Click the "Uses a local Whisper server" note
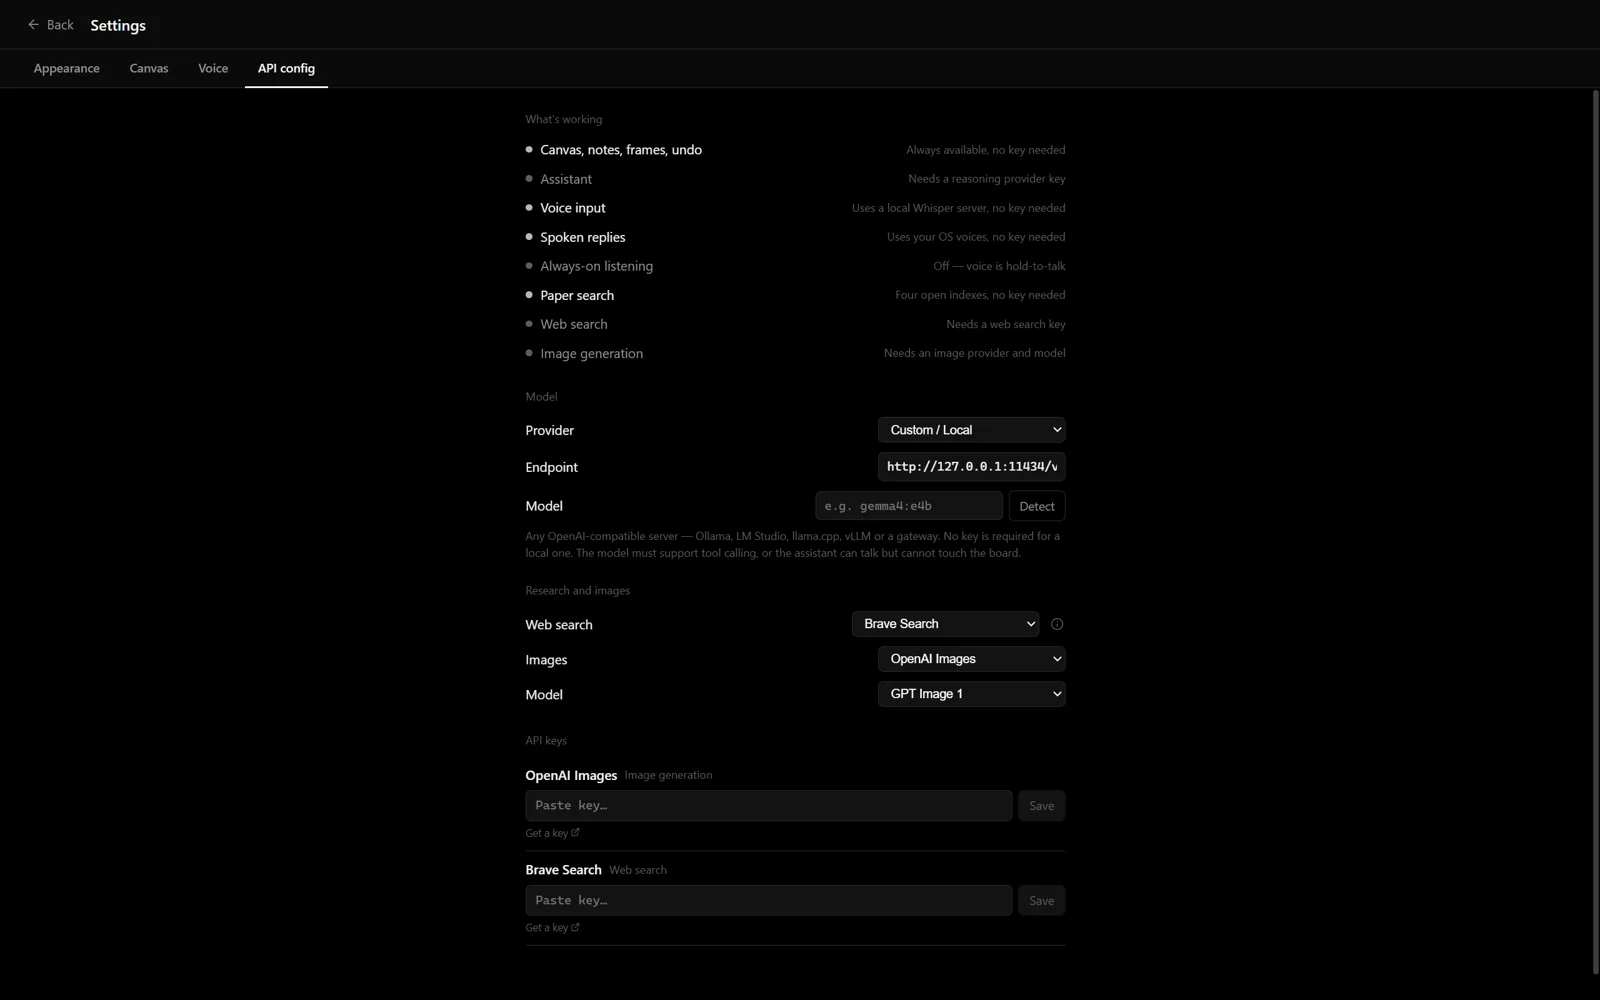The image size is (1600, 1000). [x=959, y=208]
